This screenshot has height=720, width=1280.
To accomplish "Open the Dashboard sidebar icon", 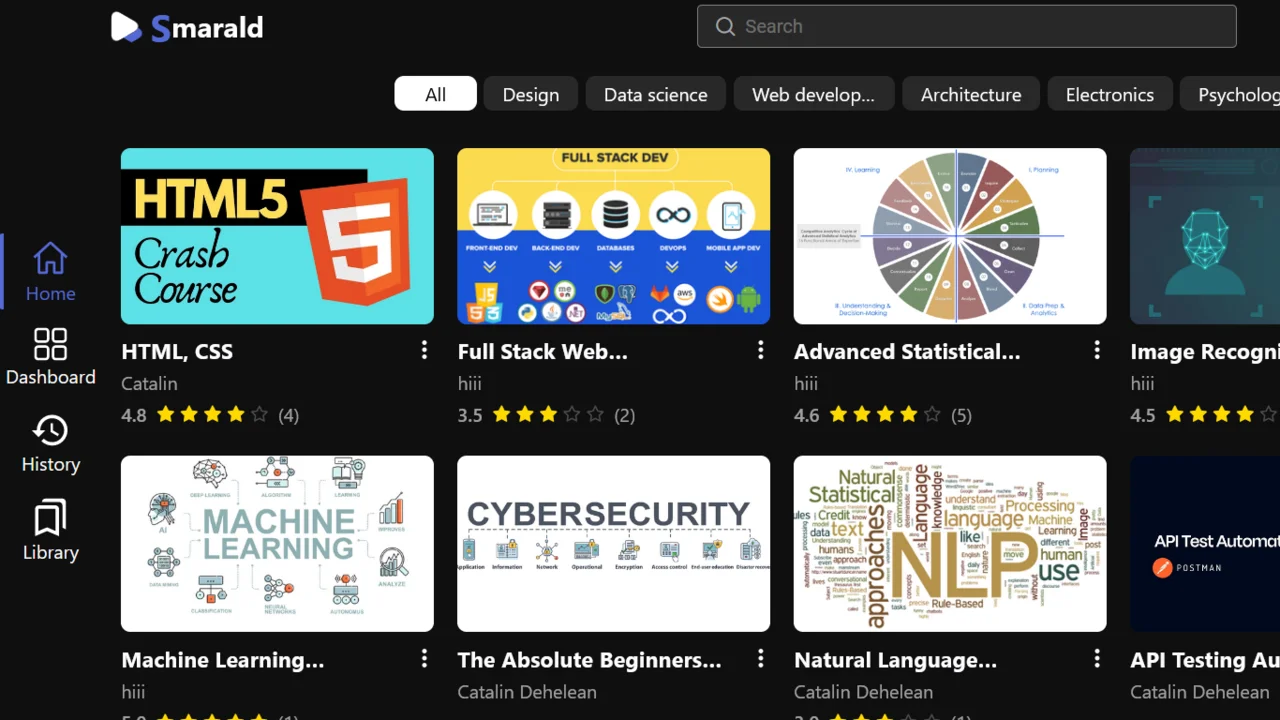I will (x=50, y=344).
